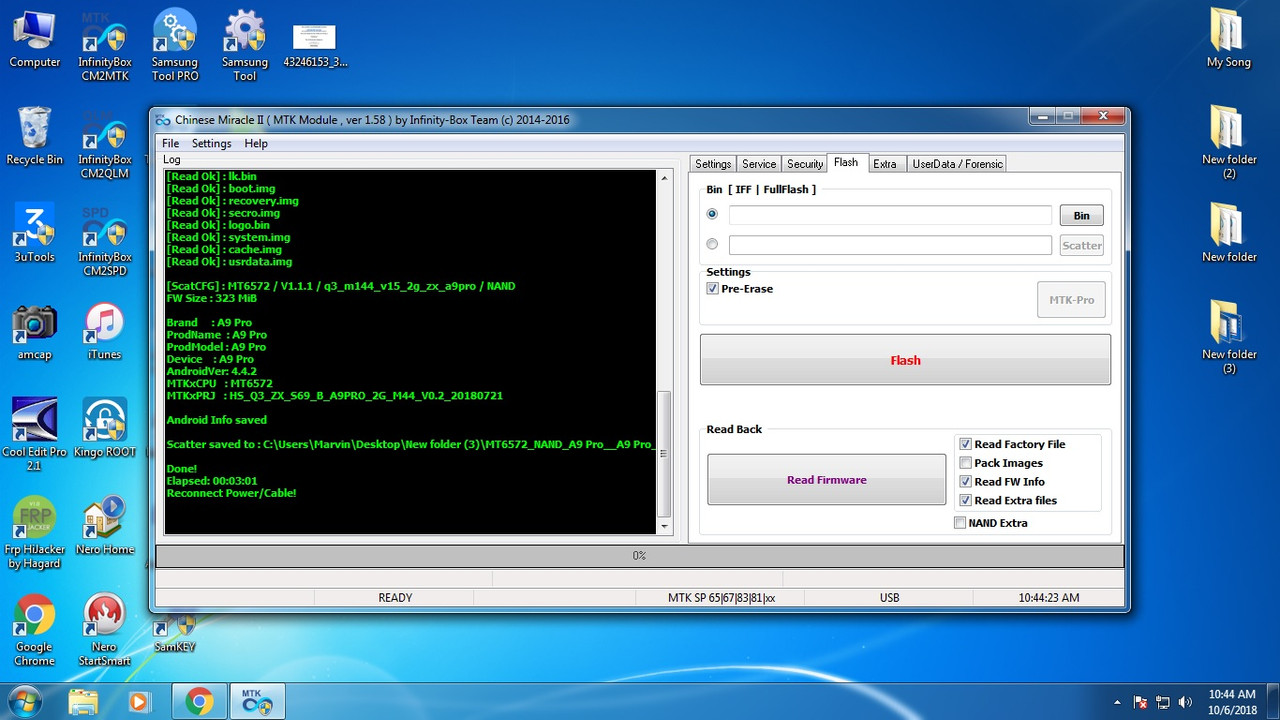1280x720 pixels.
Task: Select the 43246153_3... file on desktop
Action: coord(314,45)
